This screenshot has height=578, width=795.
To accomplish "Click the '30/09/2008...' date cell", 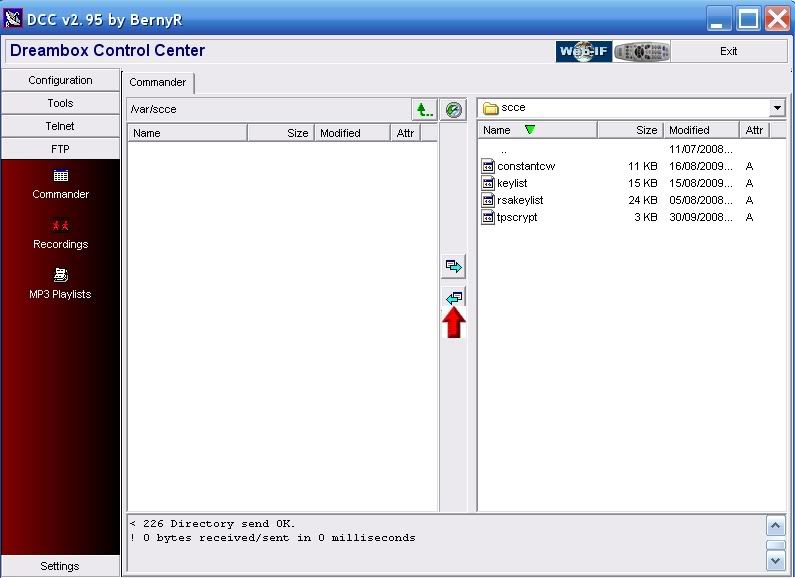I will click(x=701, y=218).
